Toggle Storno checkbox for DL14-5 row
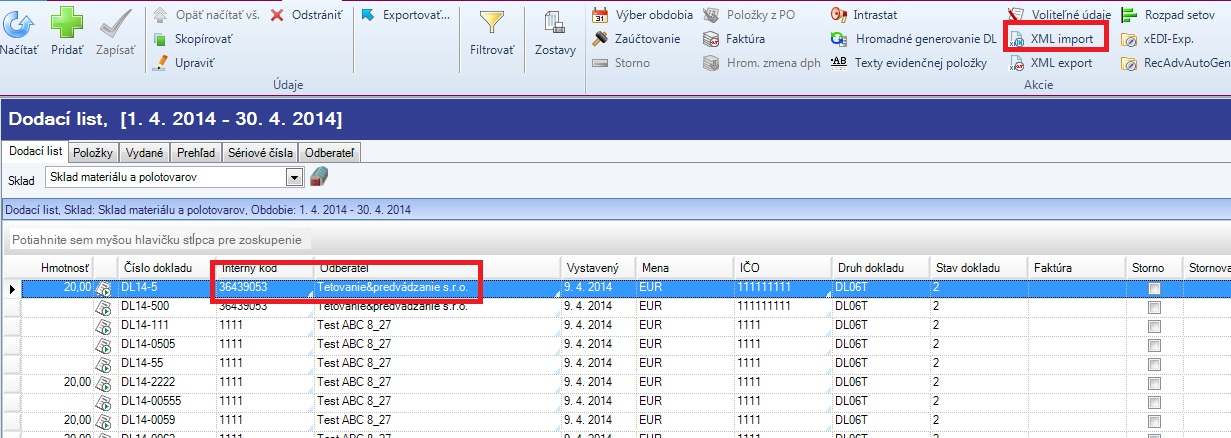 [x=1154, y=288]
